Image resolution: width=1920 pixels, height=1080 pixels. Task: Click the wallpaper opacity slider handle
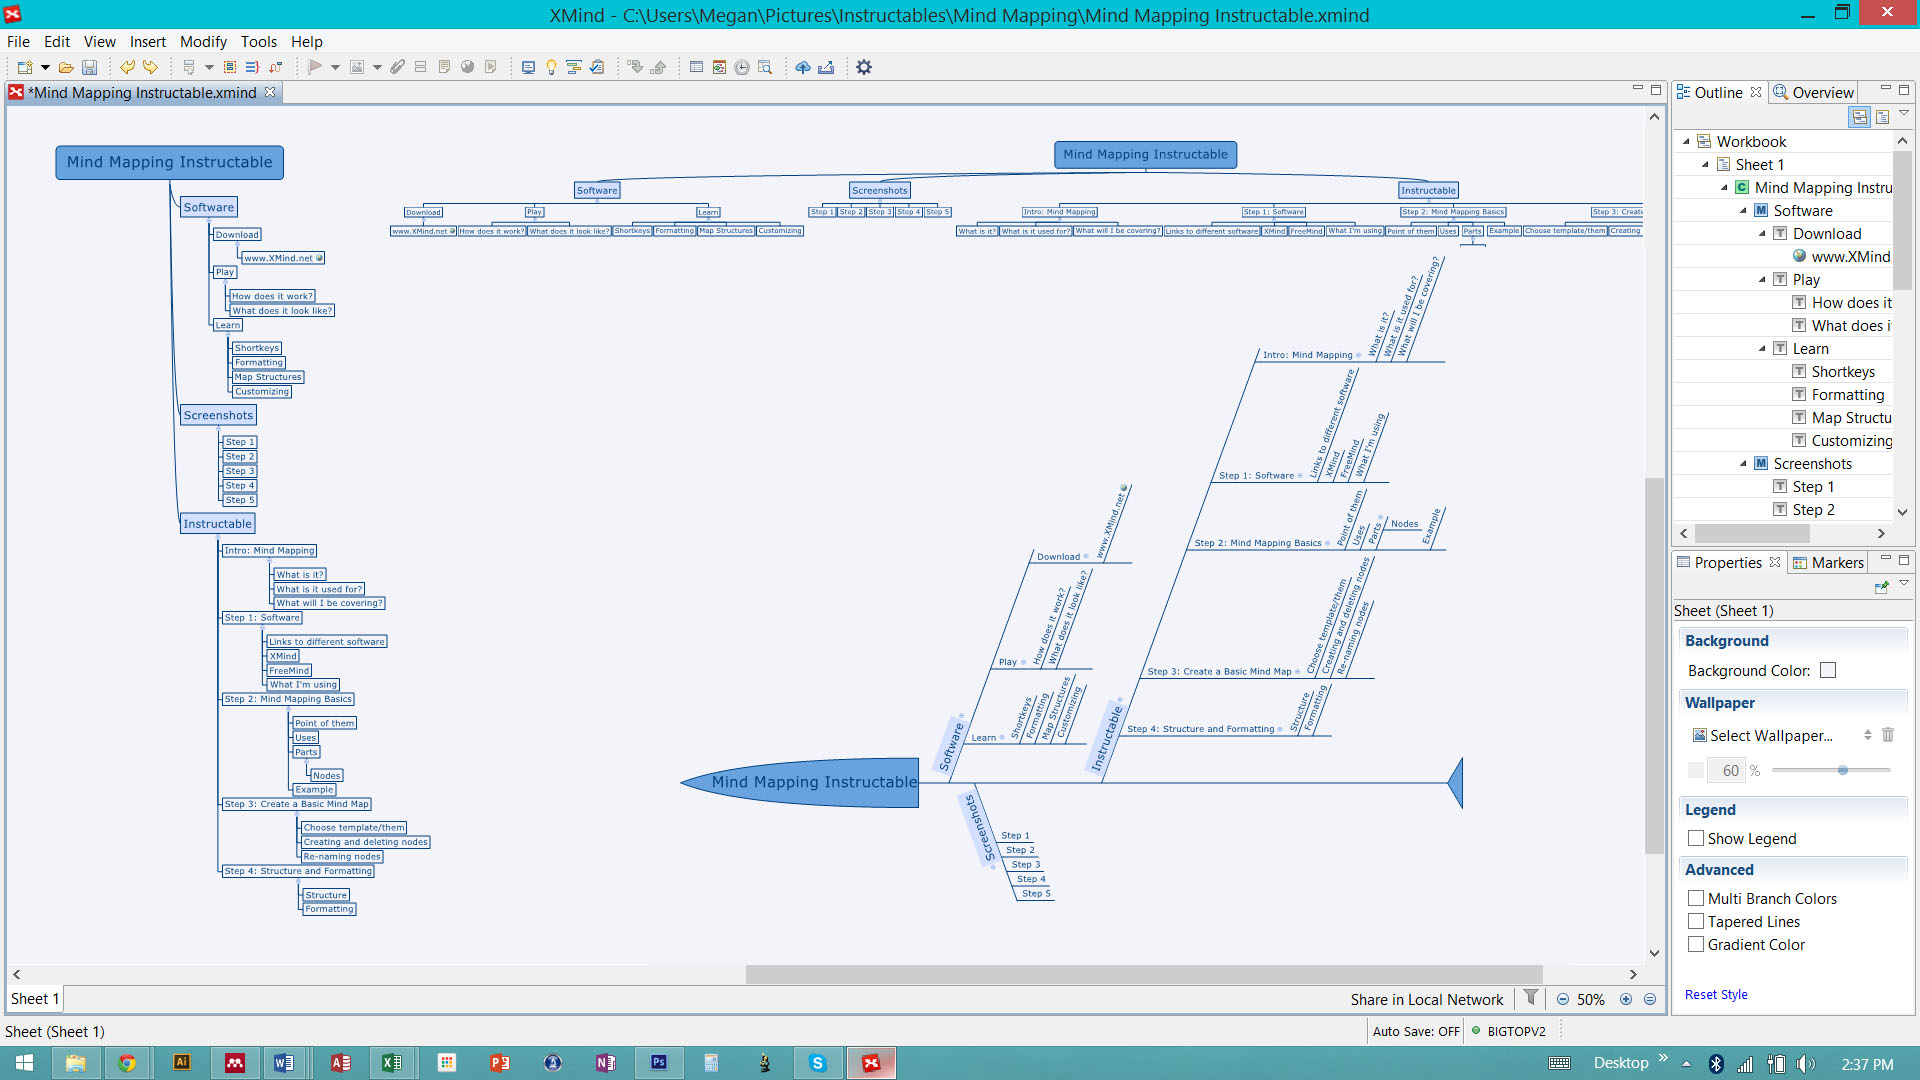[1842, 770]
